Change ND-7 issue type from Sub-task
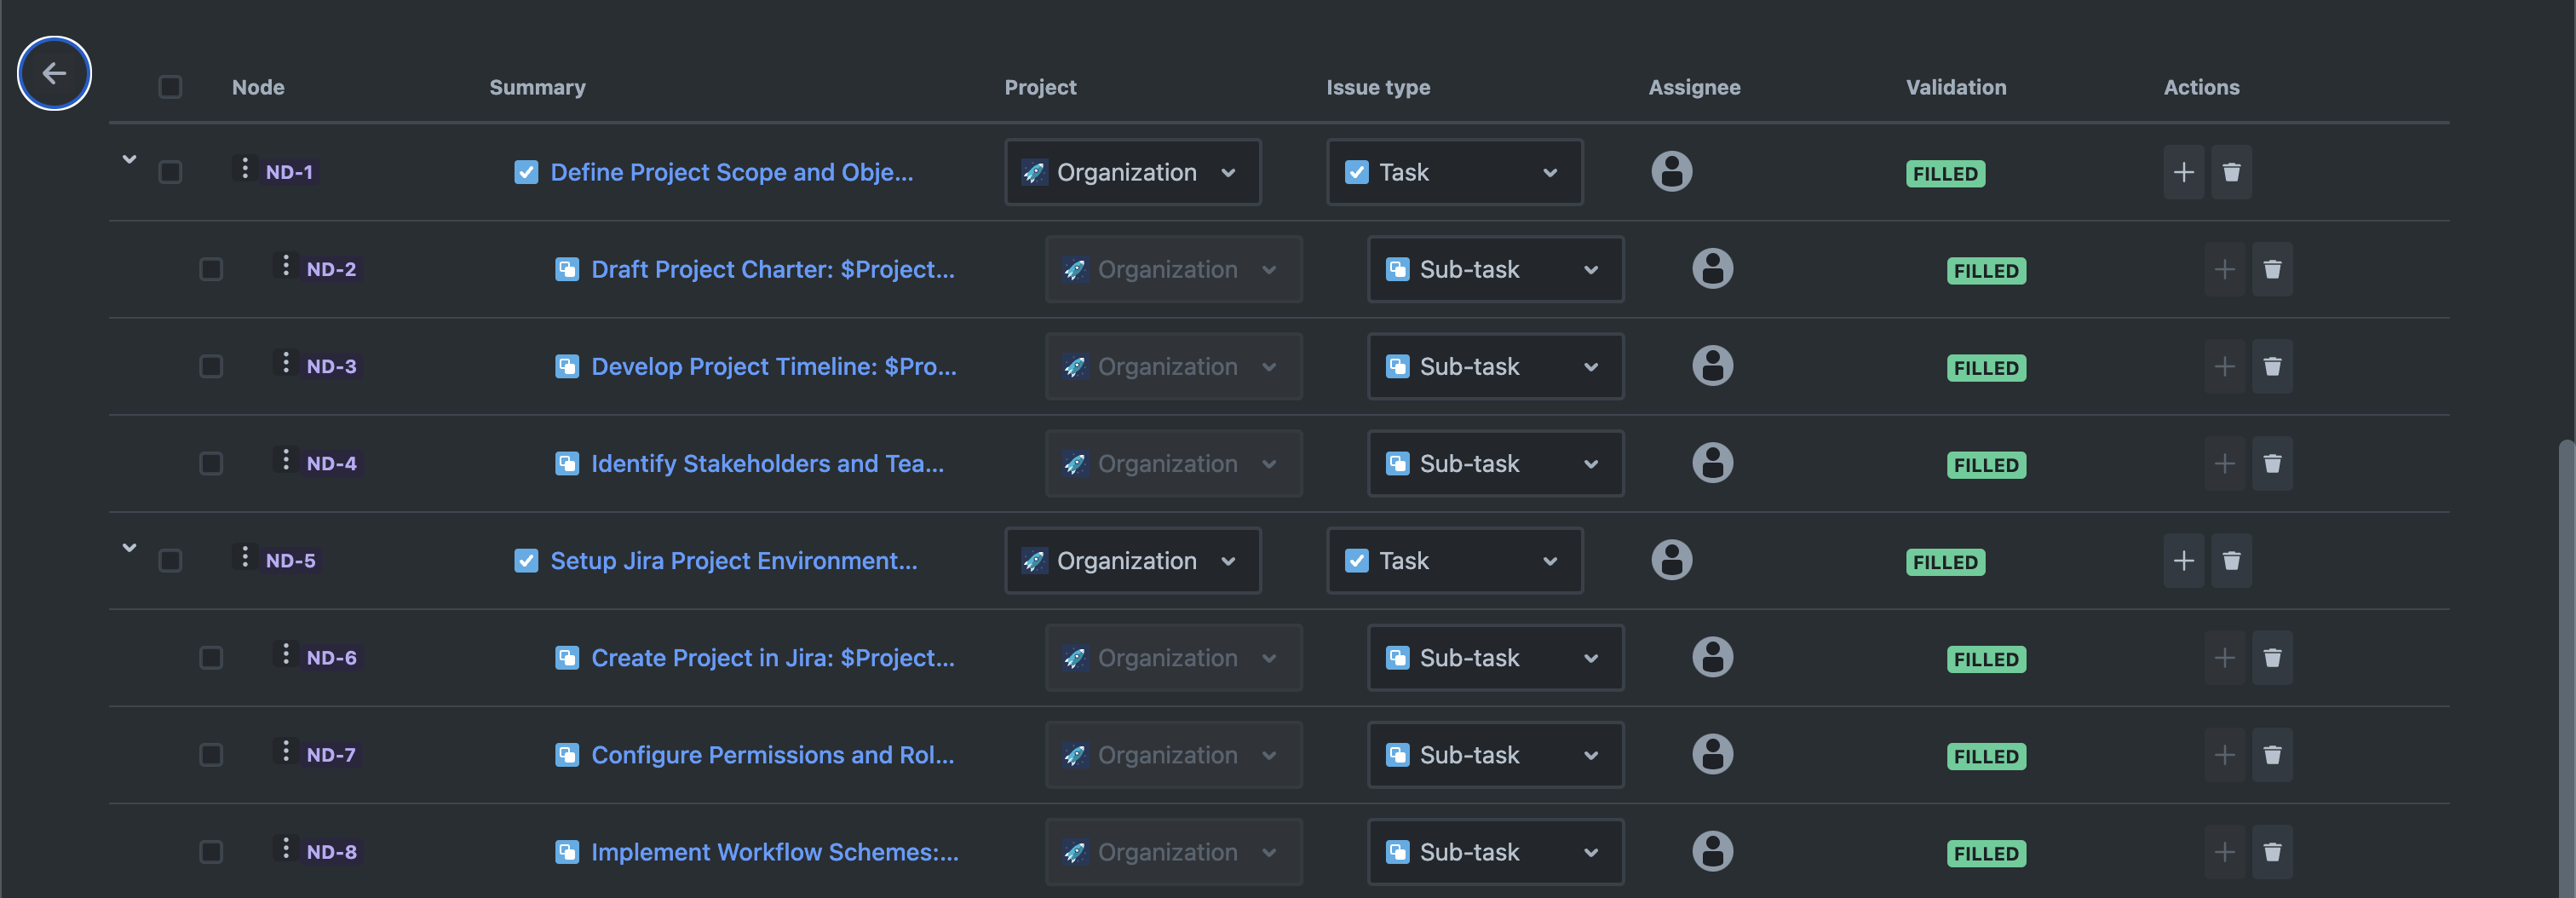The height and width of the screenshot is (898, 2576). pyautogui.click(x=1495, y=755)
